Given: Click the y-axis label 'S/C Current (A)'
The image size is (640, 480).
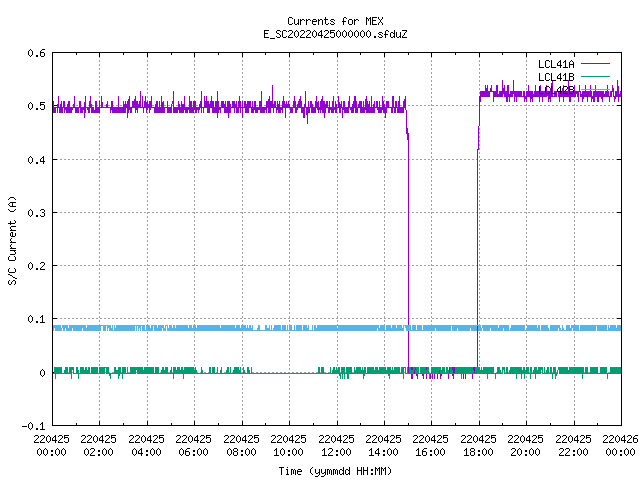Looking at the screenshot, I should pos(12,240).
